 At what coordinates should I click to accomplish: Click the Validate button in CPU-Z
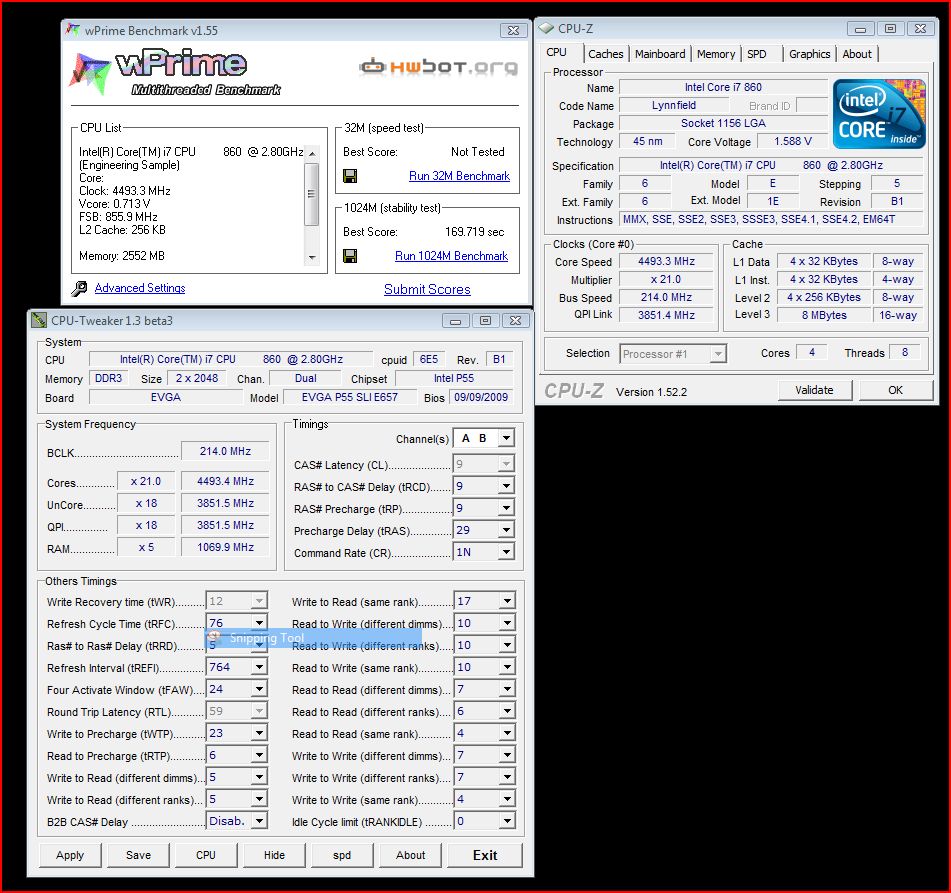[x=815, y=390]
